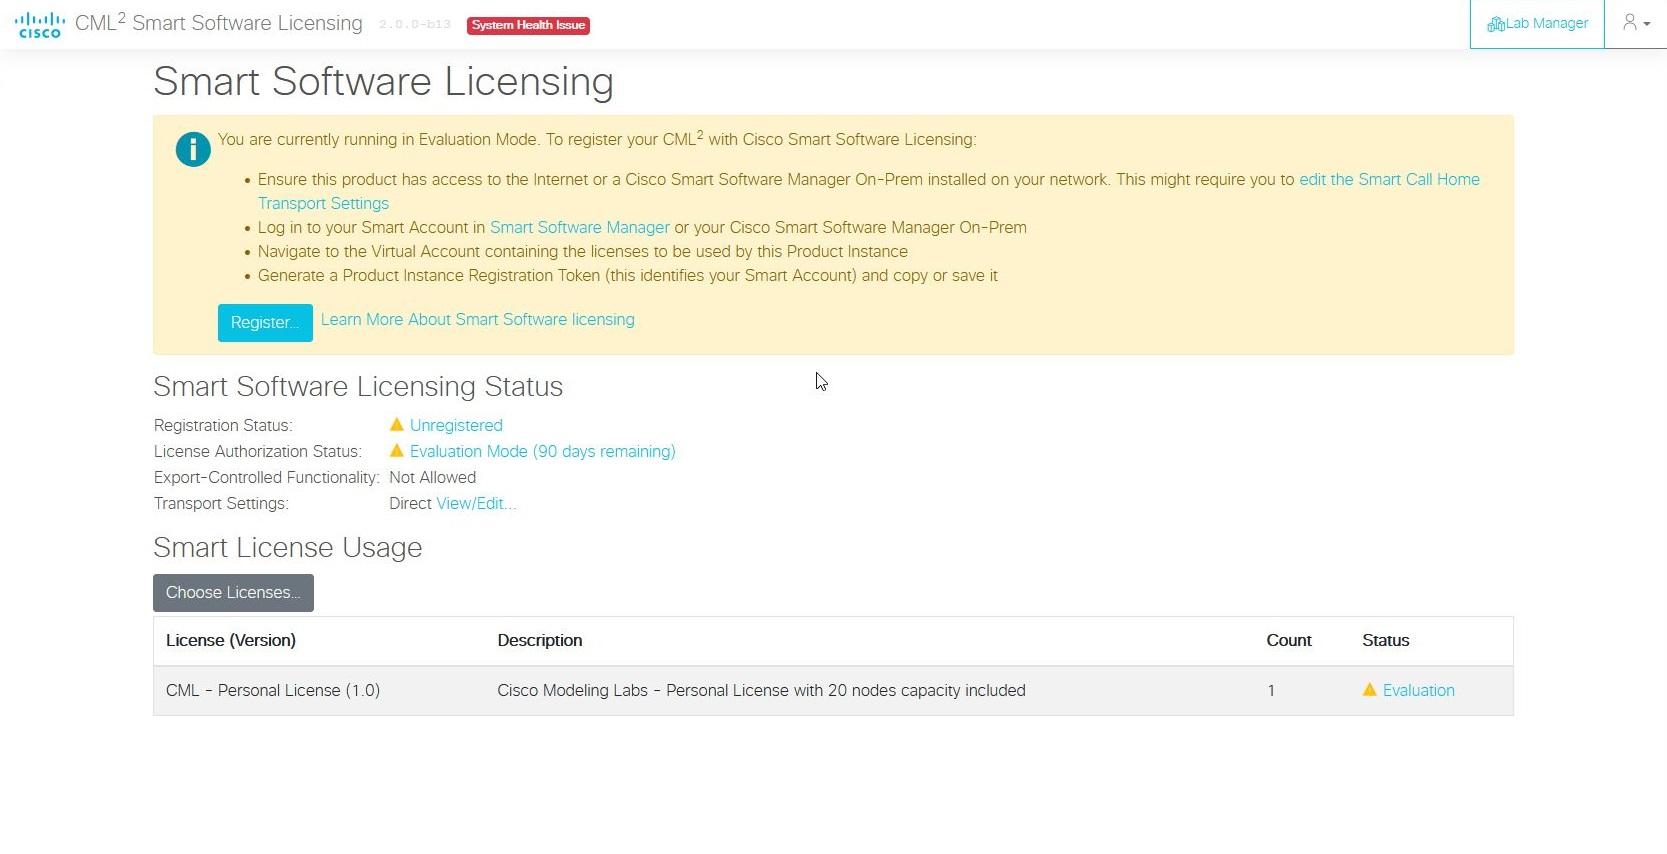Click the Registration Status: label
Image resolution: width=1667 pixels, height=854 pixels.
(223, 426)
